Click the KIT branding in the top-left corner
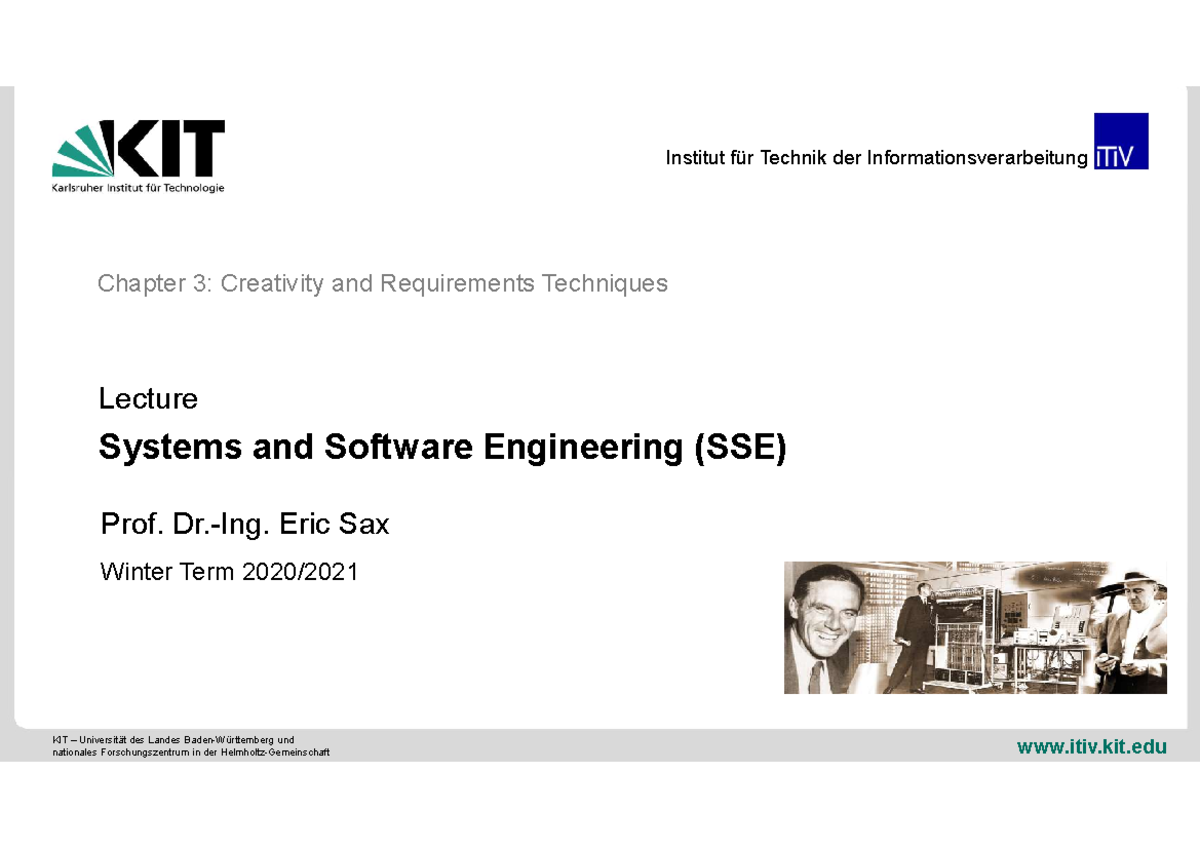 click(x=138, y=155)
